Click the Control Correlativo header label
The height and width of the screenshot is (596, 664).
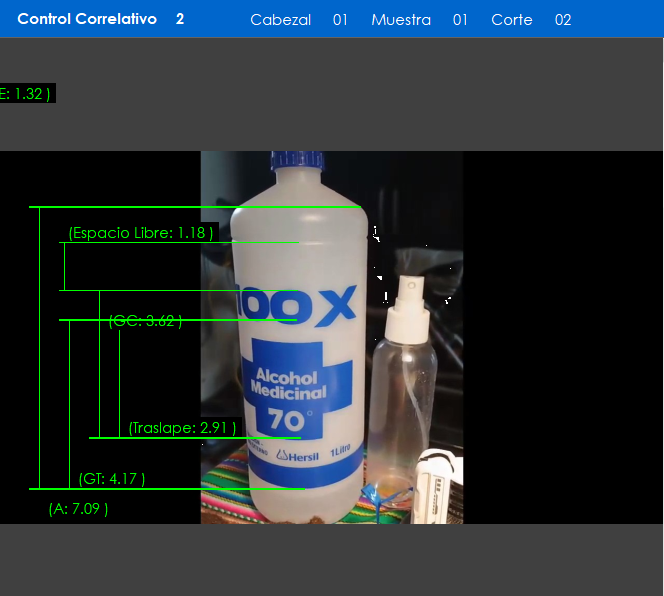click(87, 19)
